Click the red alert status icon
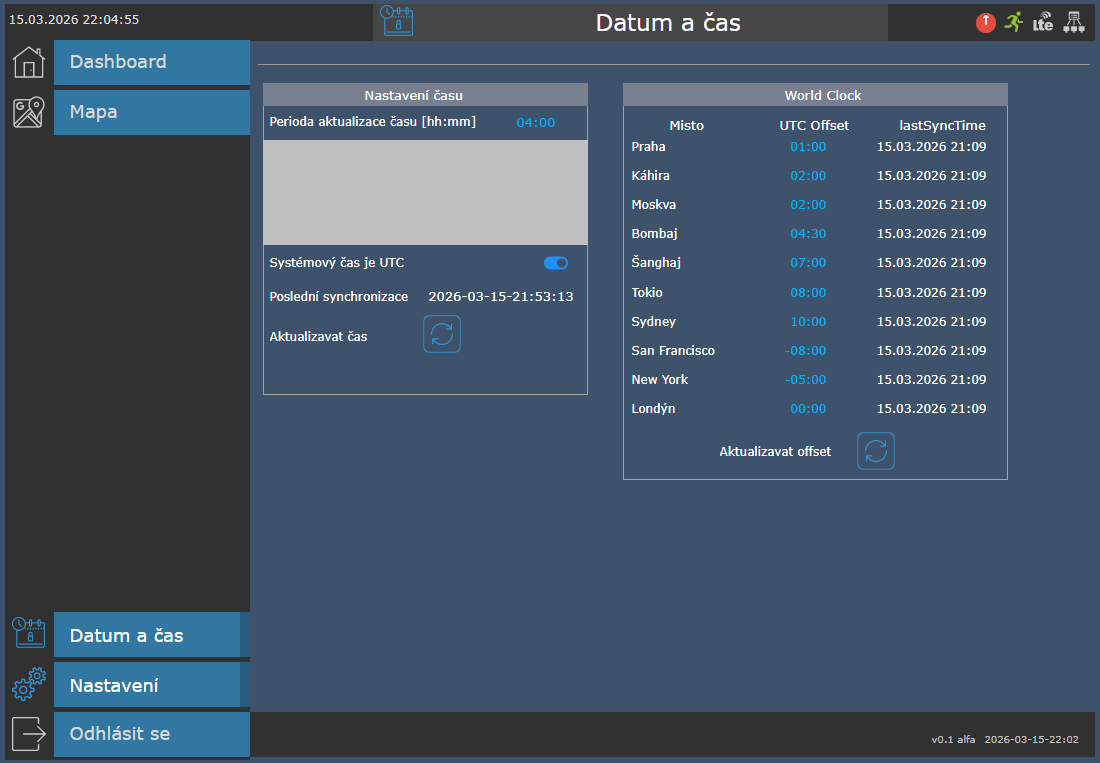The width and height of the screenshot is (1100, 763). [x=986, y=22]
